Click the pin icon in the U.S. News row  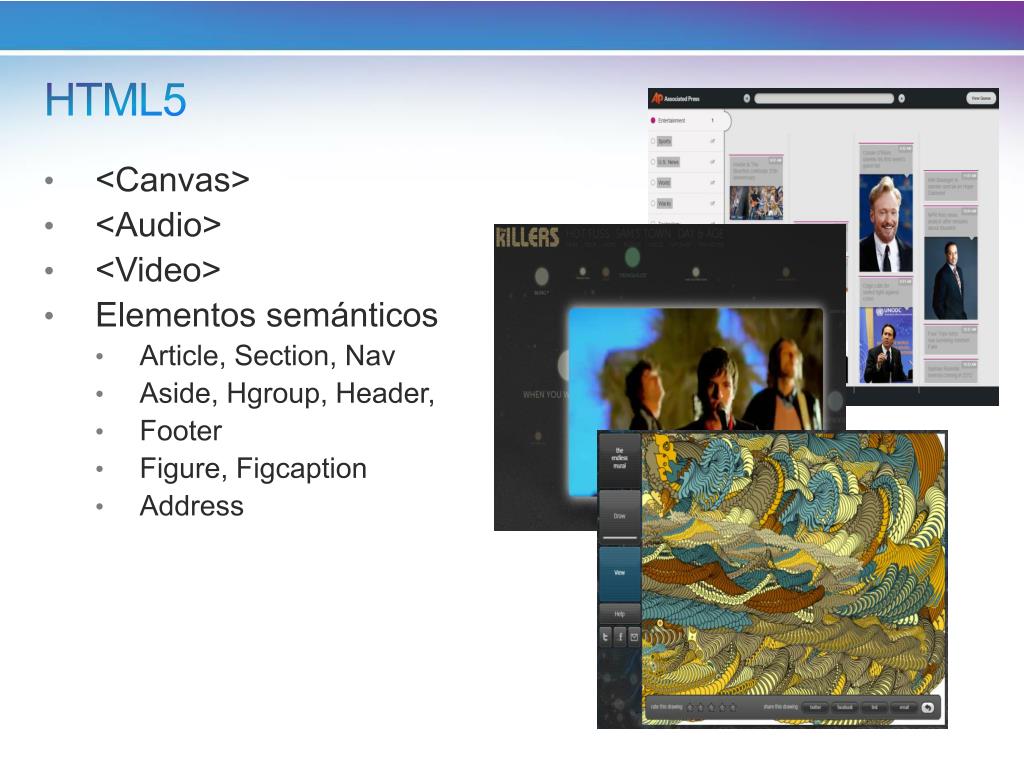712,161
